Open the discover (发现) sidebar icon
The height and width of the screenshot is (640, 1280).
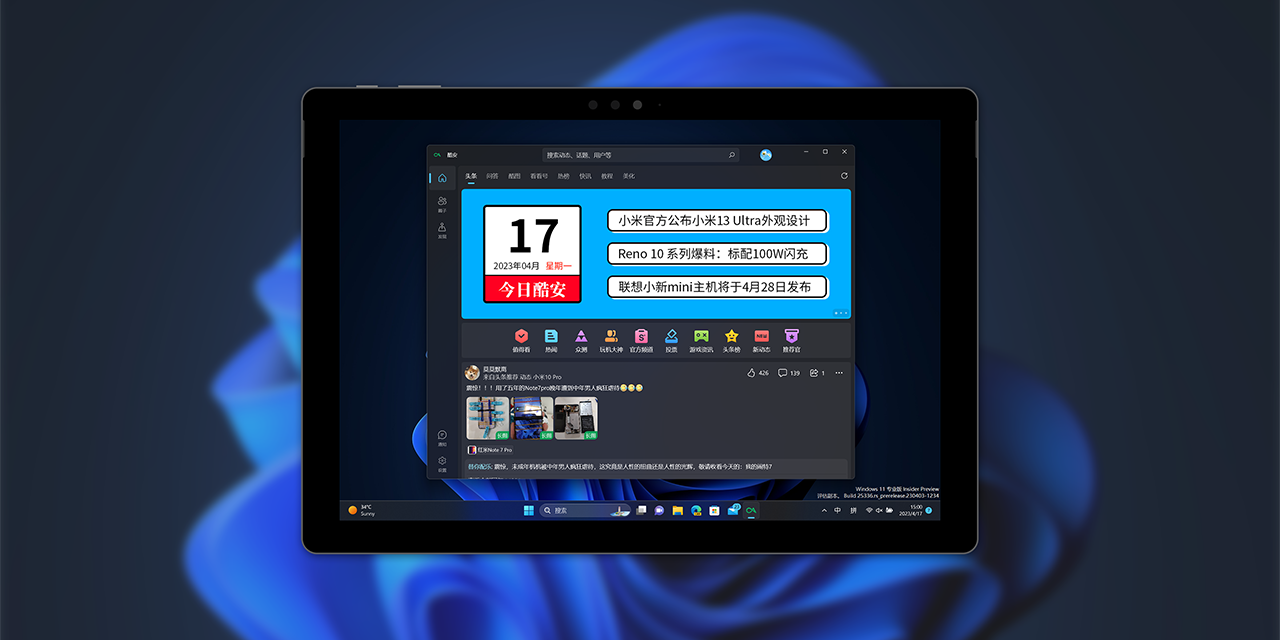tap(442, 229)
